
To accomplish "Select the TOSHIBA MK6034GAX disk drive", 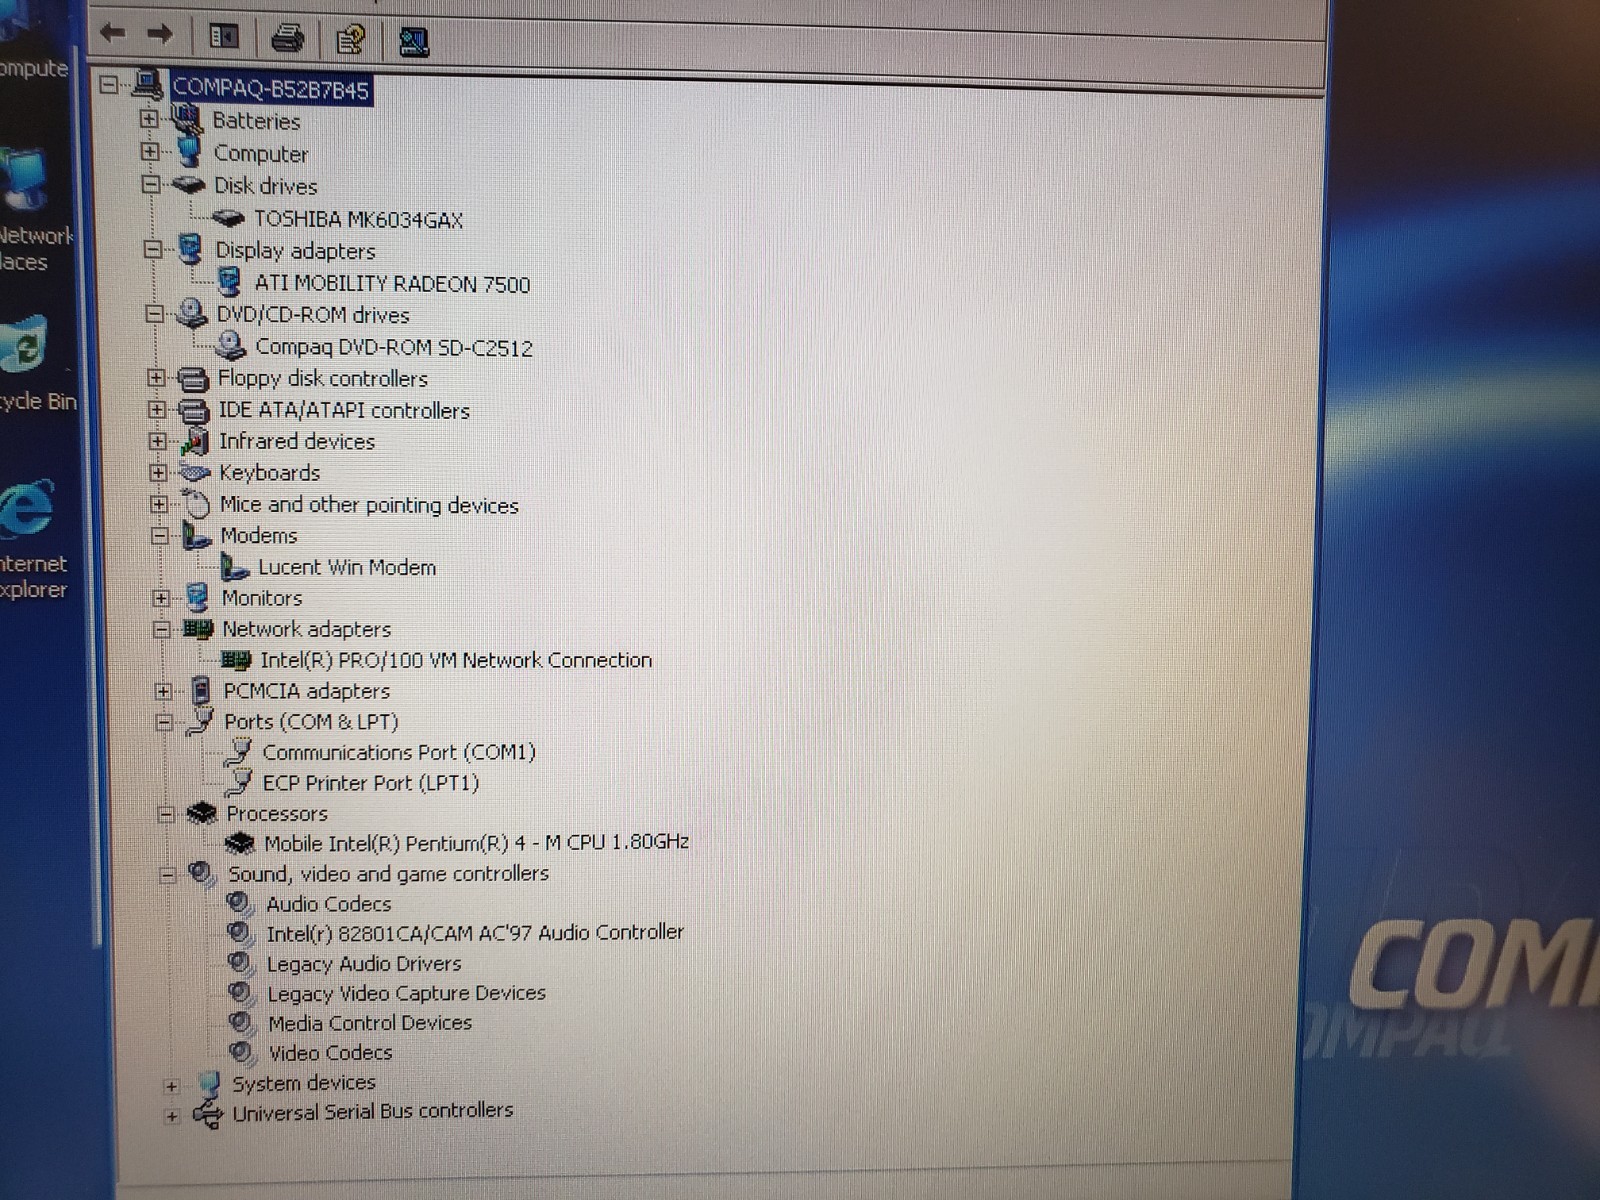I will (x=358, y=219).
